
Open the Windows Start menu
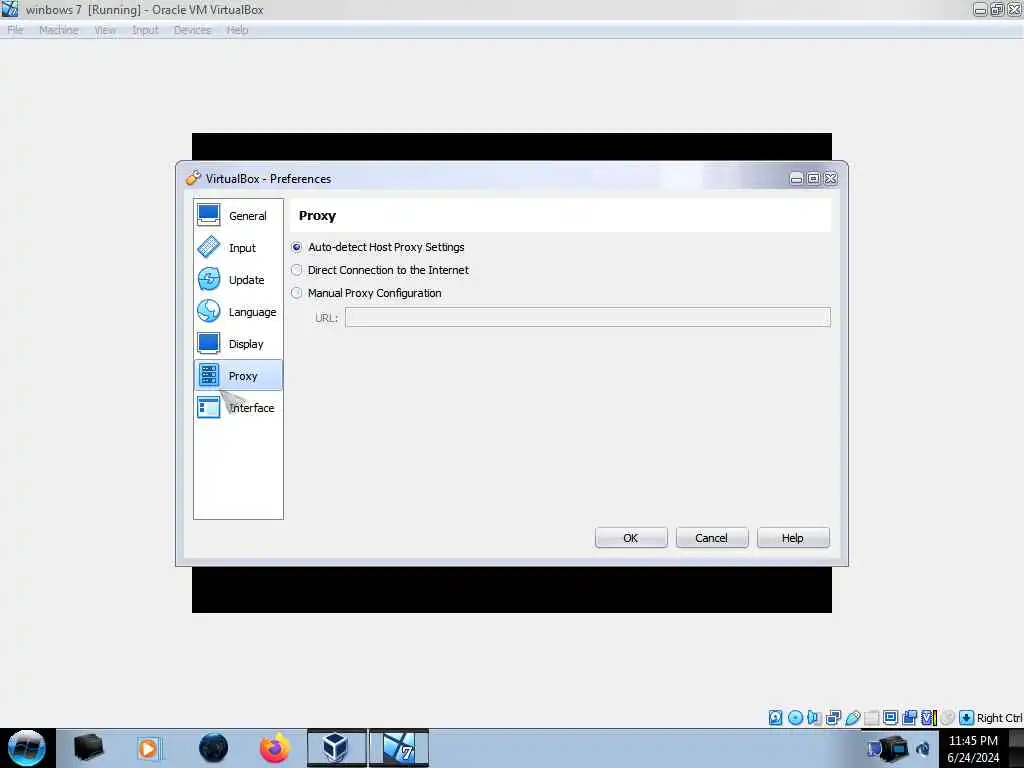click(x=27, y=748)
